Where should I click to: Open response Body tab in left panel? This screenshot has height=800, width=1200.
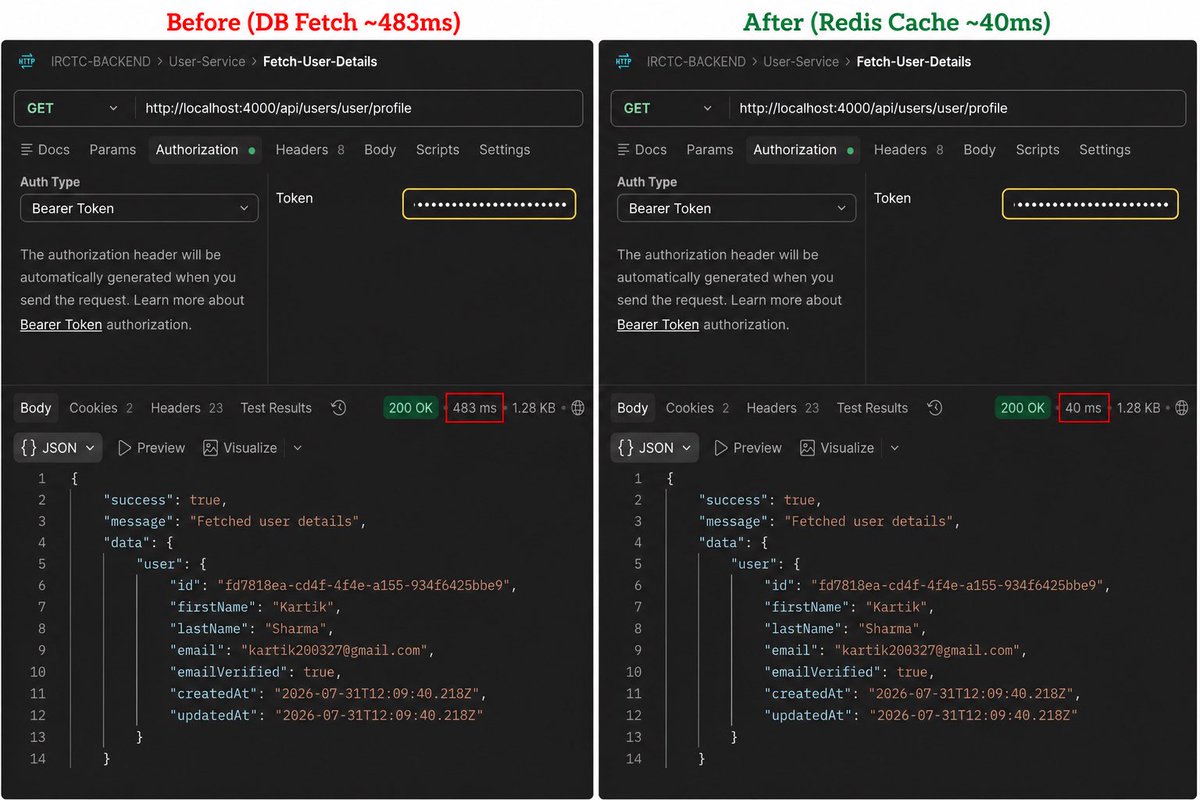[x=36, y=408]
